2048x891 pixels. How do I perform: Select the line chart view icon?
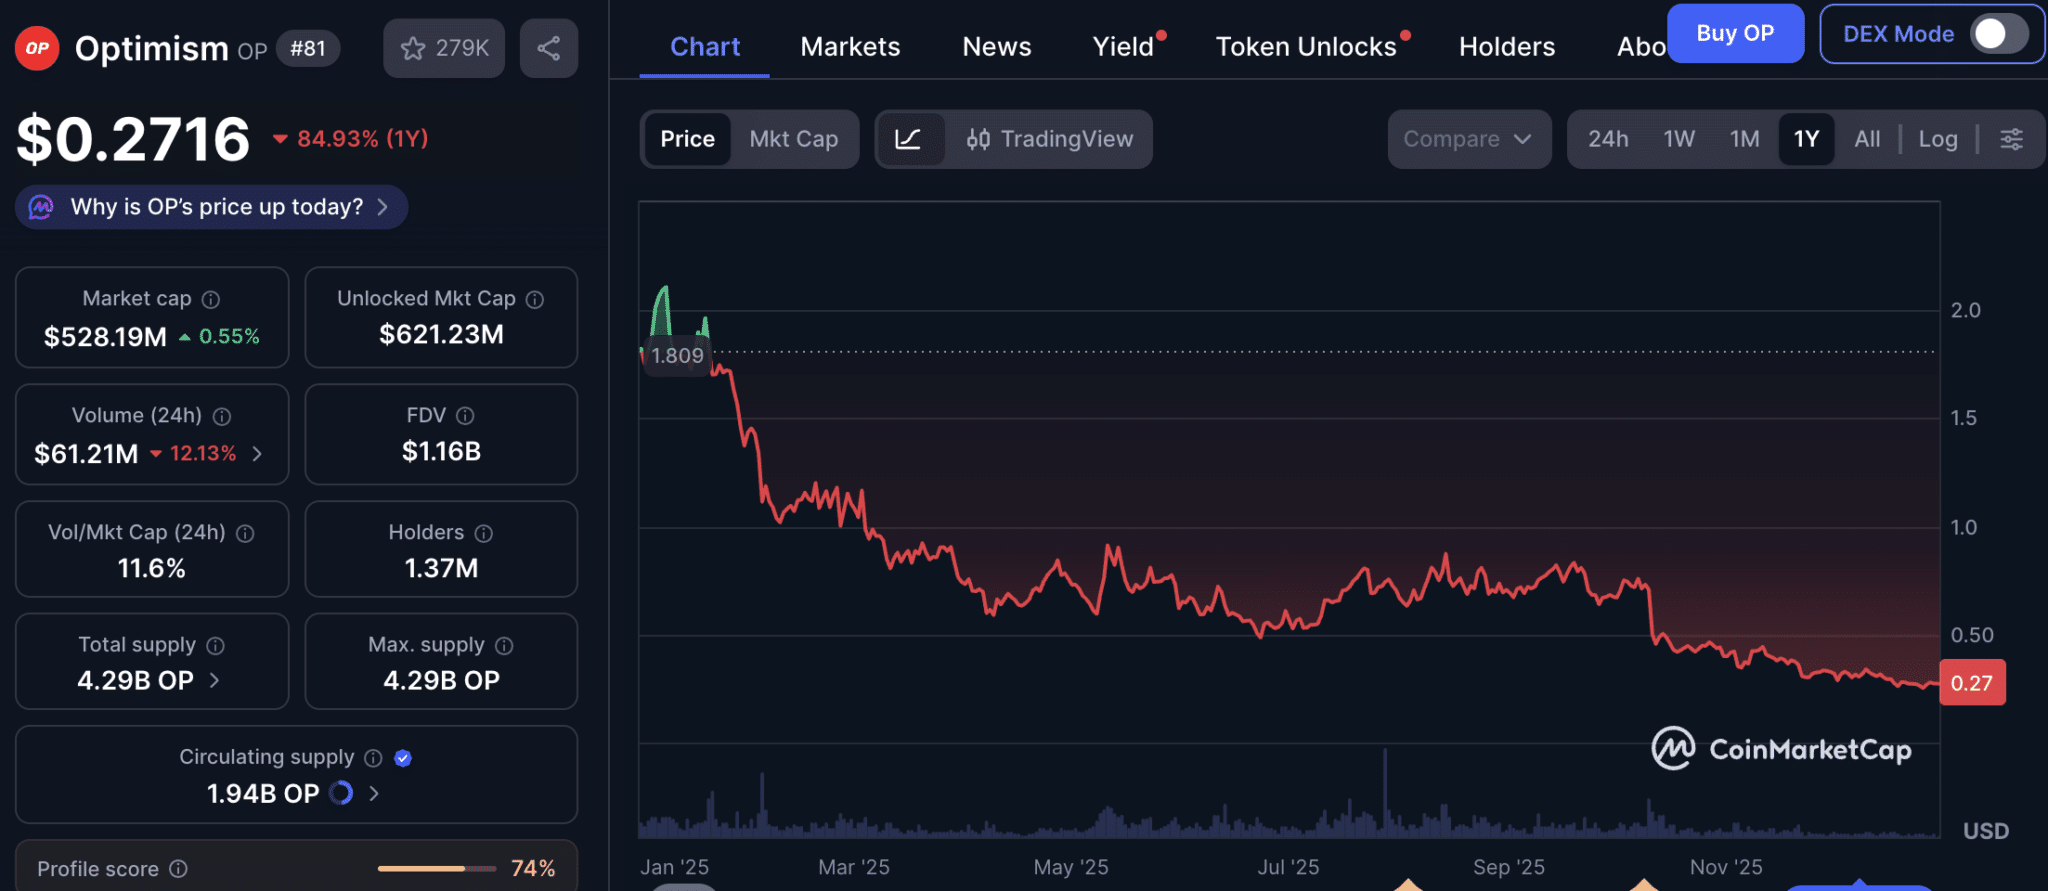point(908,139)
